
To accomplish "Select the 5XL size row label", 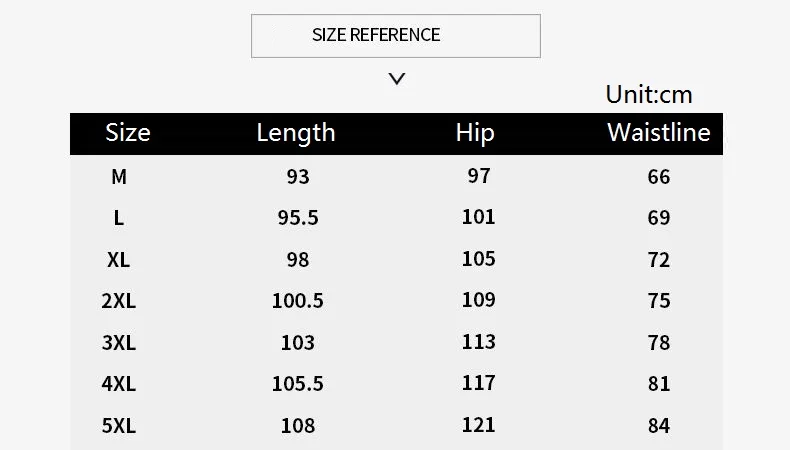I will (118, 426).
